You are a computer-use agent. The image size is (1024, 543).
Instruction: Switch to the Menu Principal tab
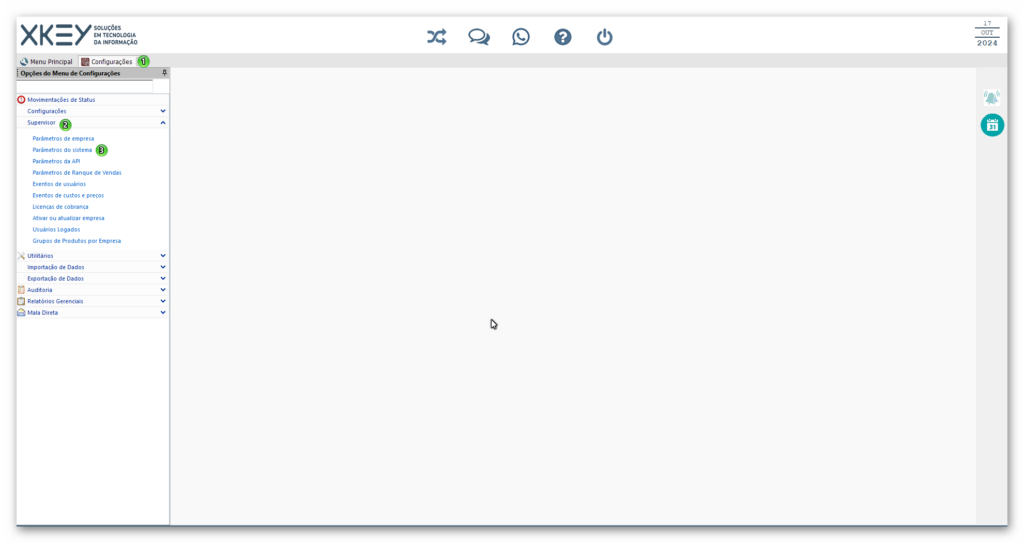46,61
